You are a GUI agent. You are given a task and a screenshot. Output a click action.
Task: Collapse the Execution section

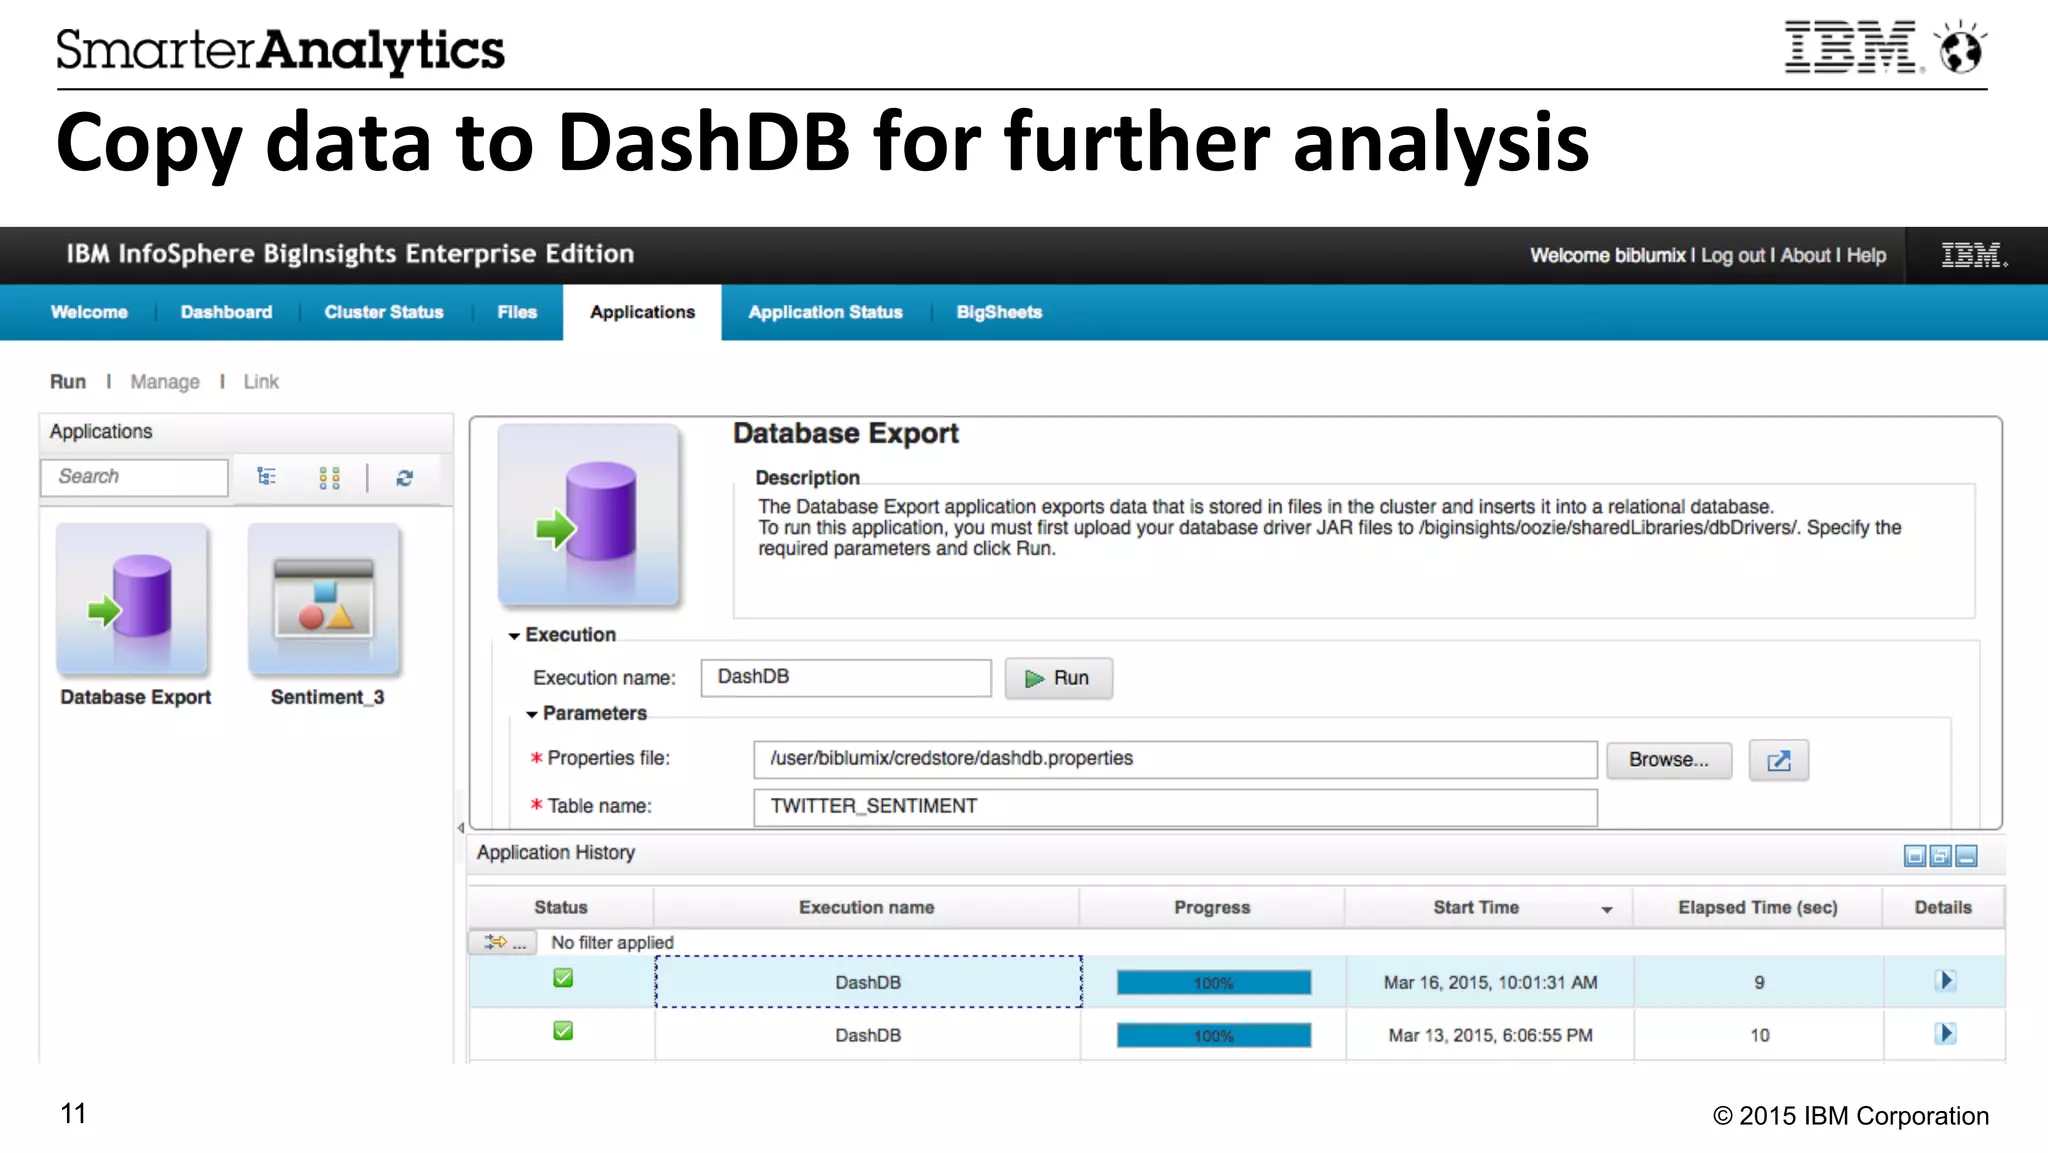[x=514, y=636]
